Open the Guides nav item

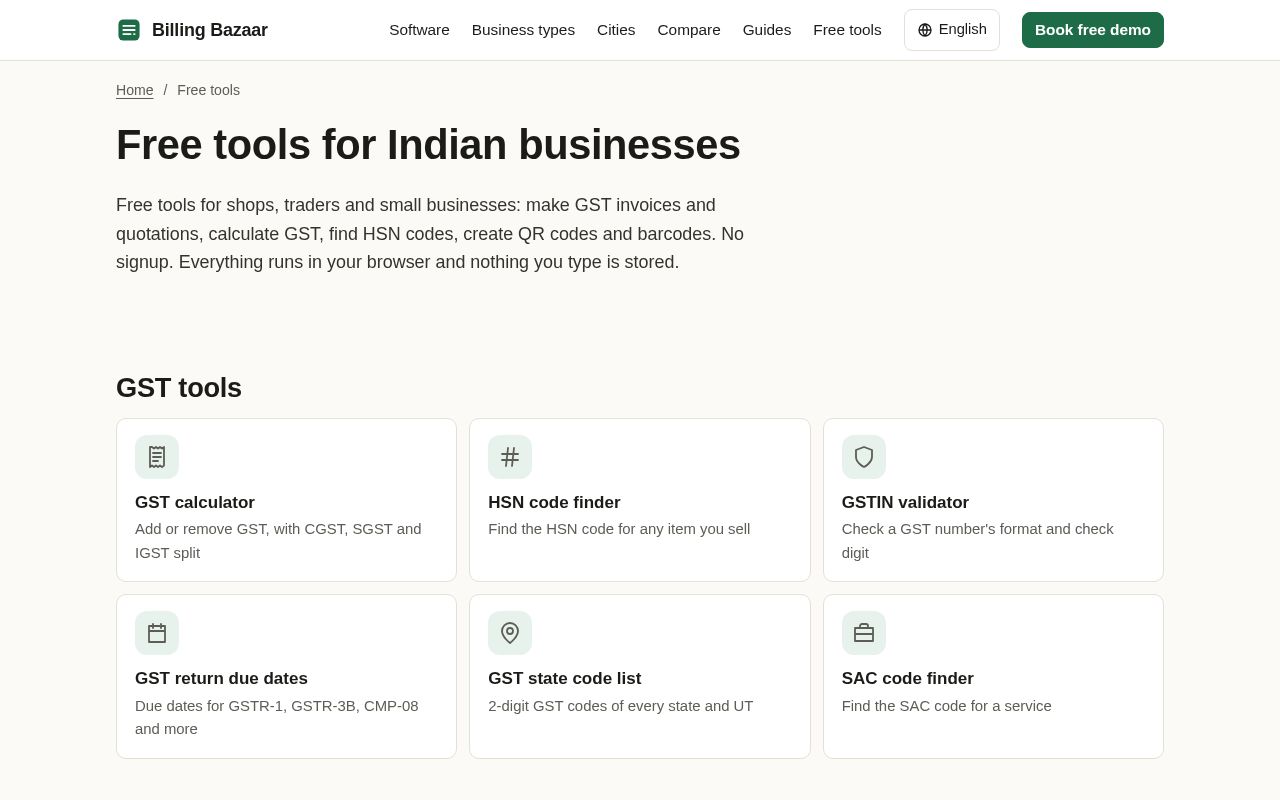[767, 30]
